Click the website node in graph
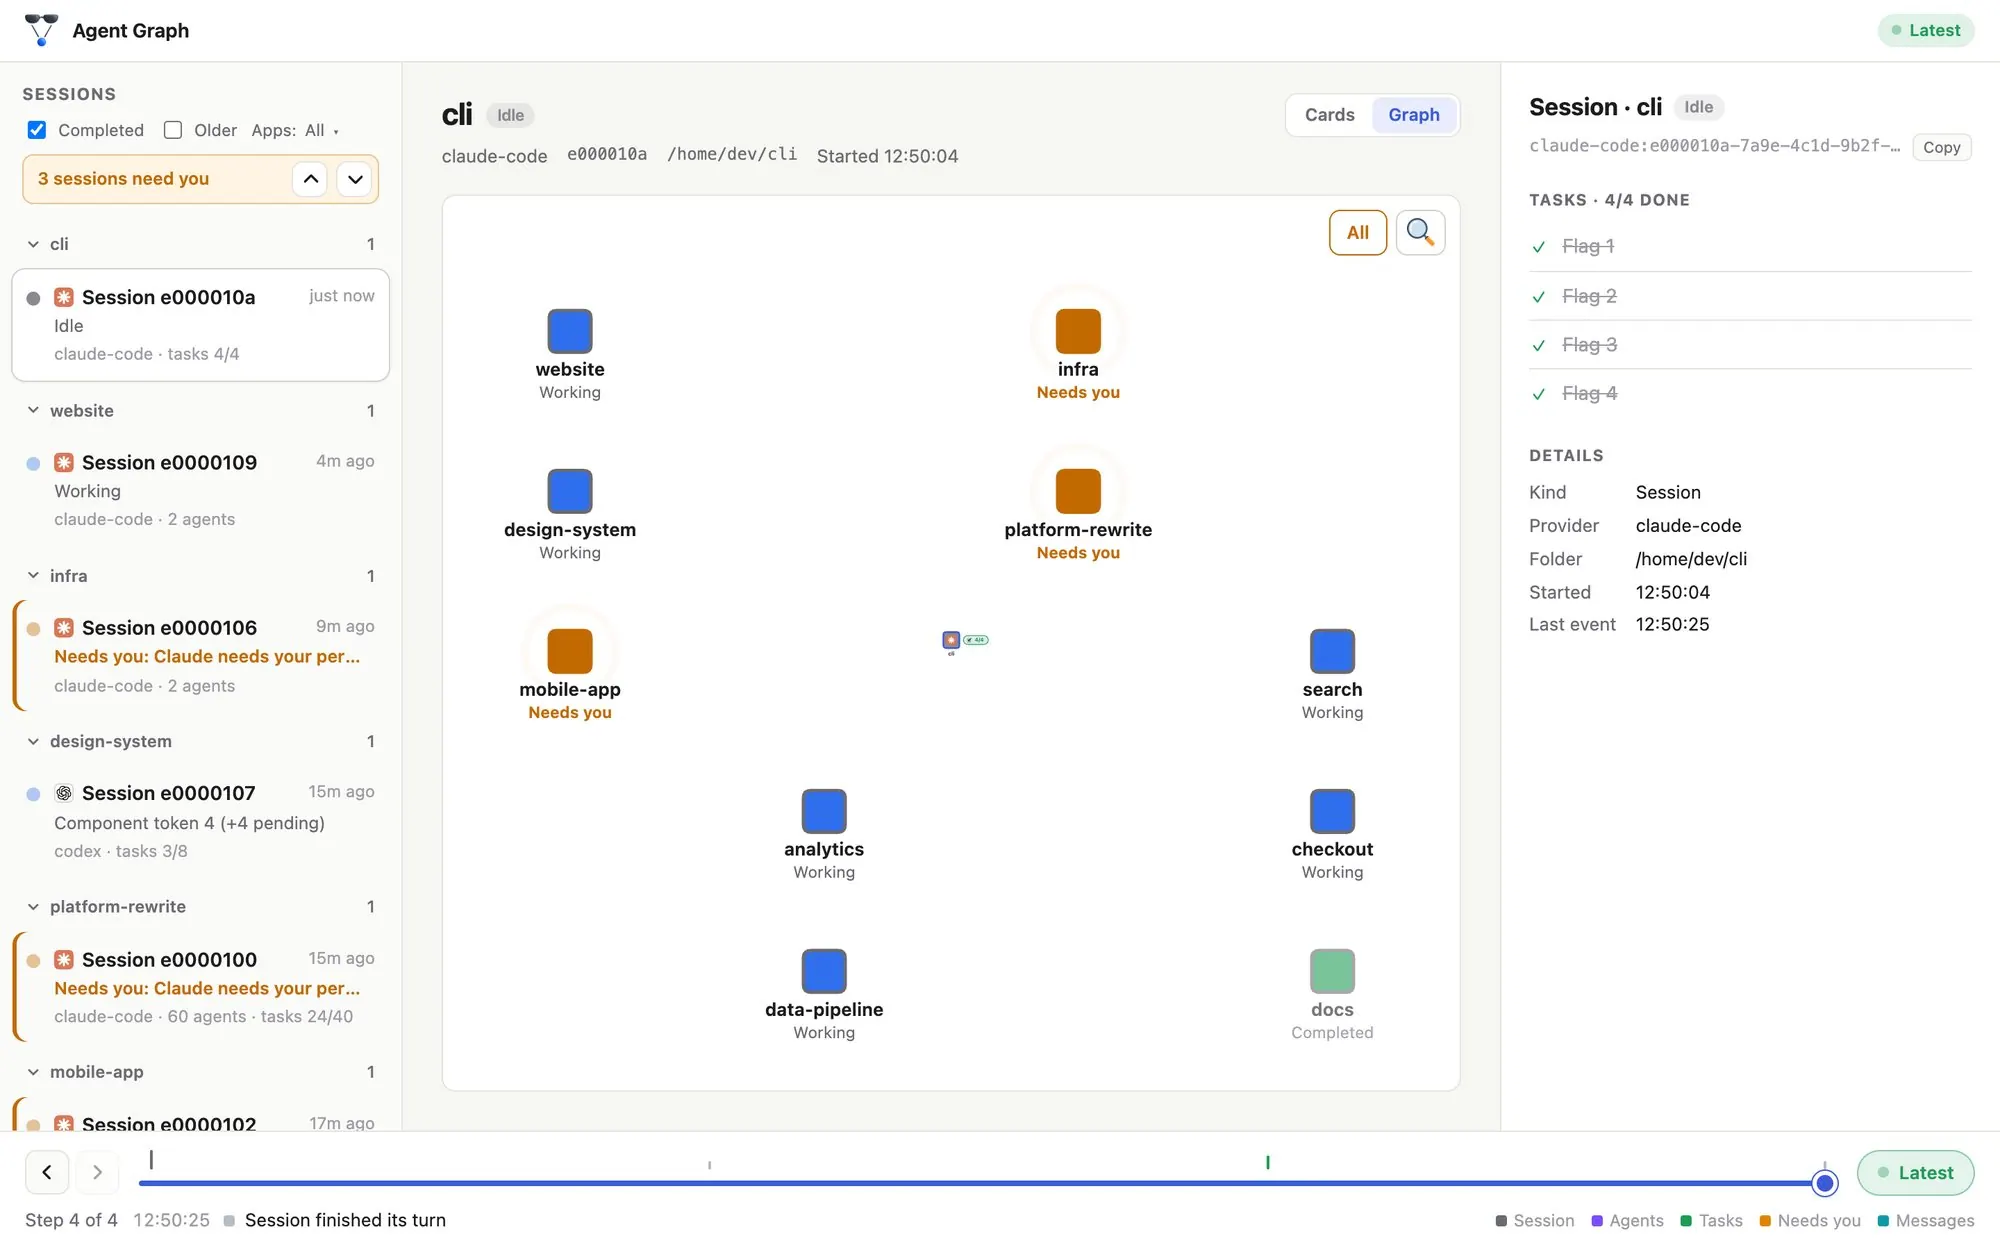This screenshot has height=1250, width=2000. (x=570, y=331)
